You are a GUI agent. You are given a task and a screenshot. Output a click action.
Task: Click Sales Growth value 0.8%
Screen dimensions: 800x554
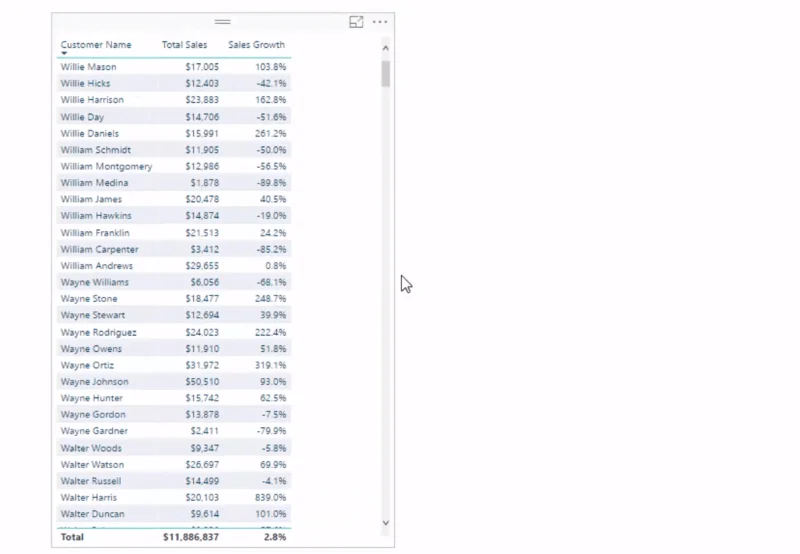pyautogui.click(x=276, y=265)
